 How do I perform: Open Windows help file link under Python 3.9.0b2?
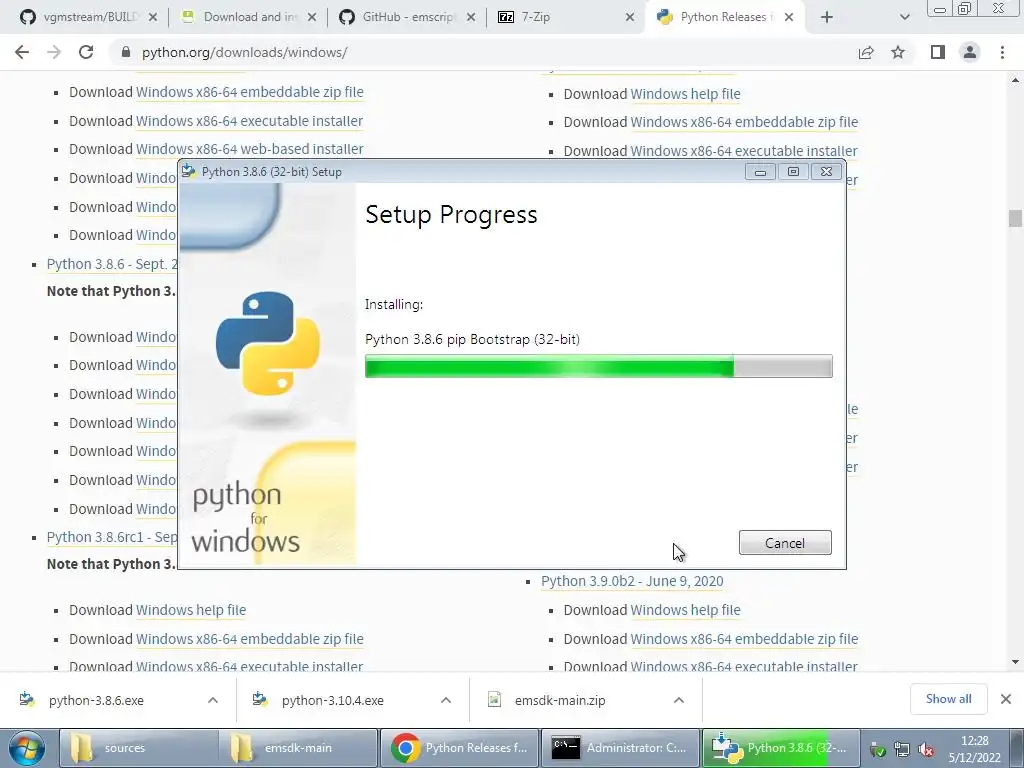click(685, 610)
